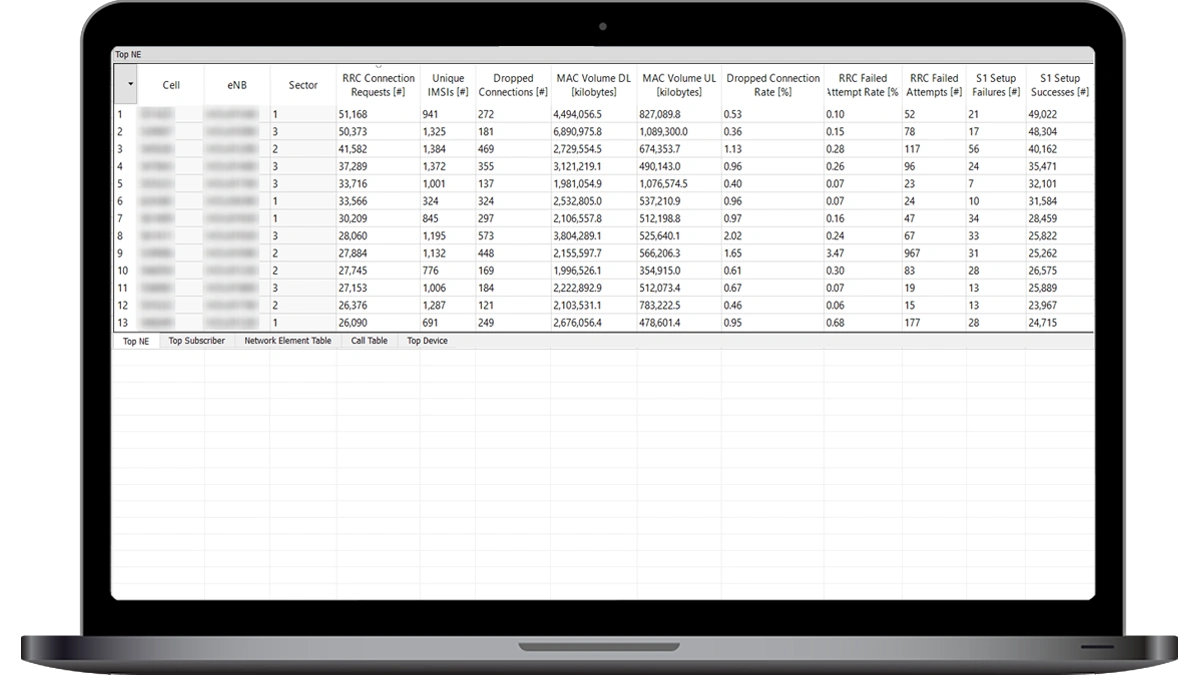Viewport: 1200px width, 675px height.
Task: Open the Network Element Table tab
Action: tap(288, 341)
